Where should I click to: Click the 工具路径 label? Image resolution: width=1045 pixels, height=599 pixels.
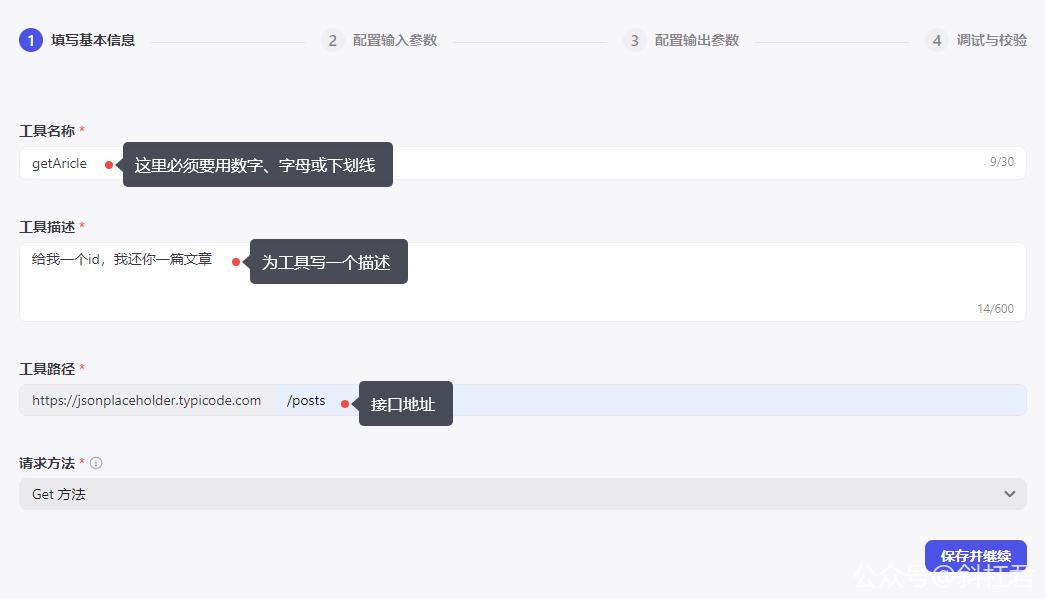[x=47, y=368]
